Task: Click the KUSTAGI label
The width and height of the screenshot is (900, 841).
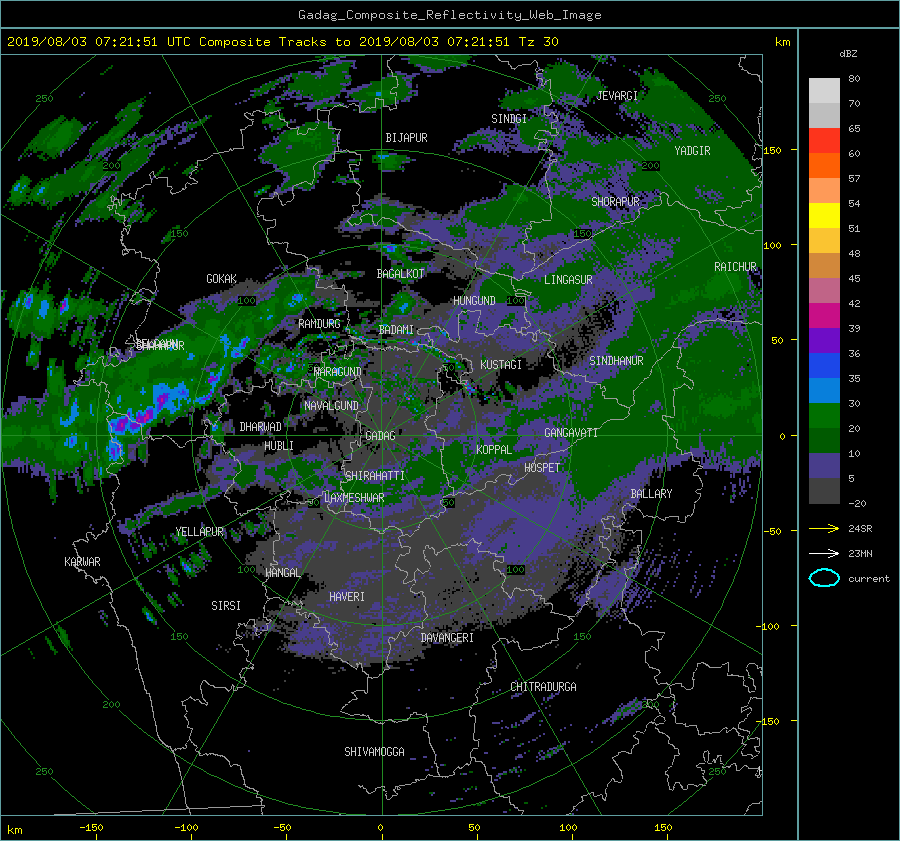Action: tap(501, 365)
